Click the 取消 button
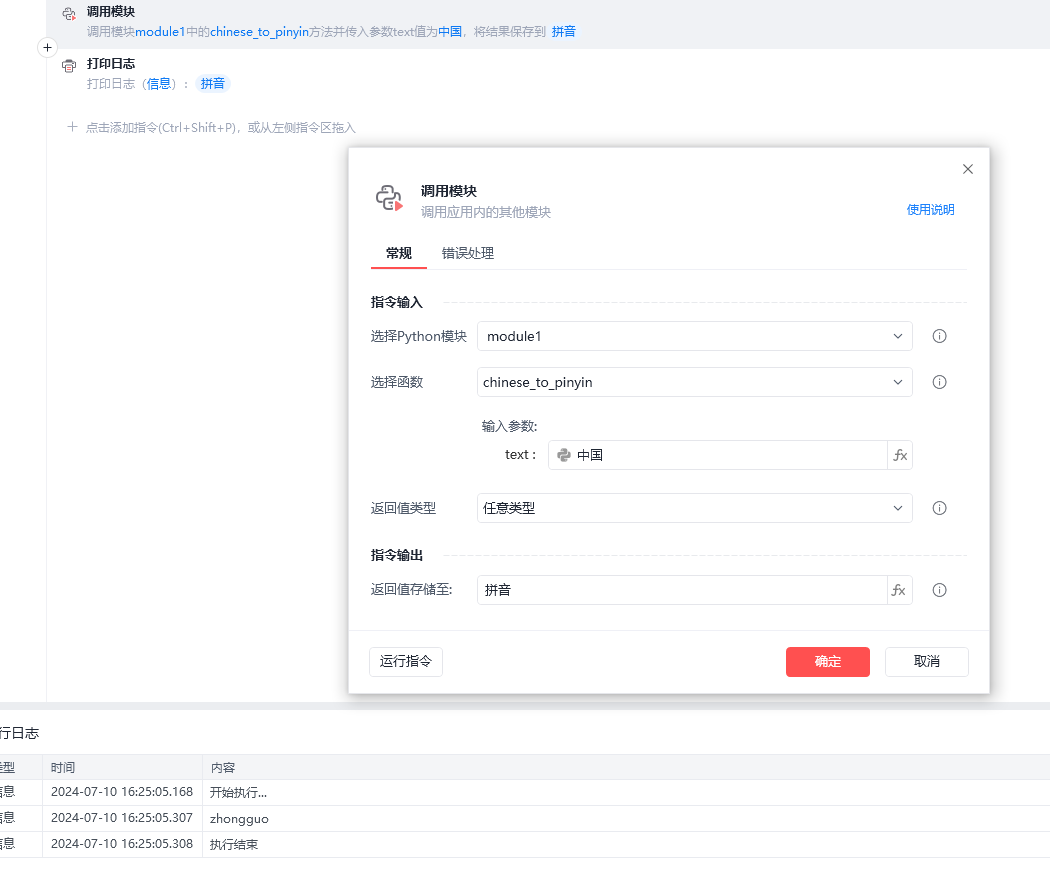Image resolution: width=1050 pixels, height=882 pixels. (926, 662)
